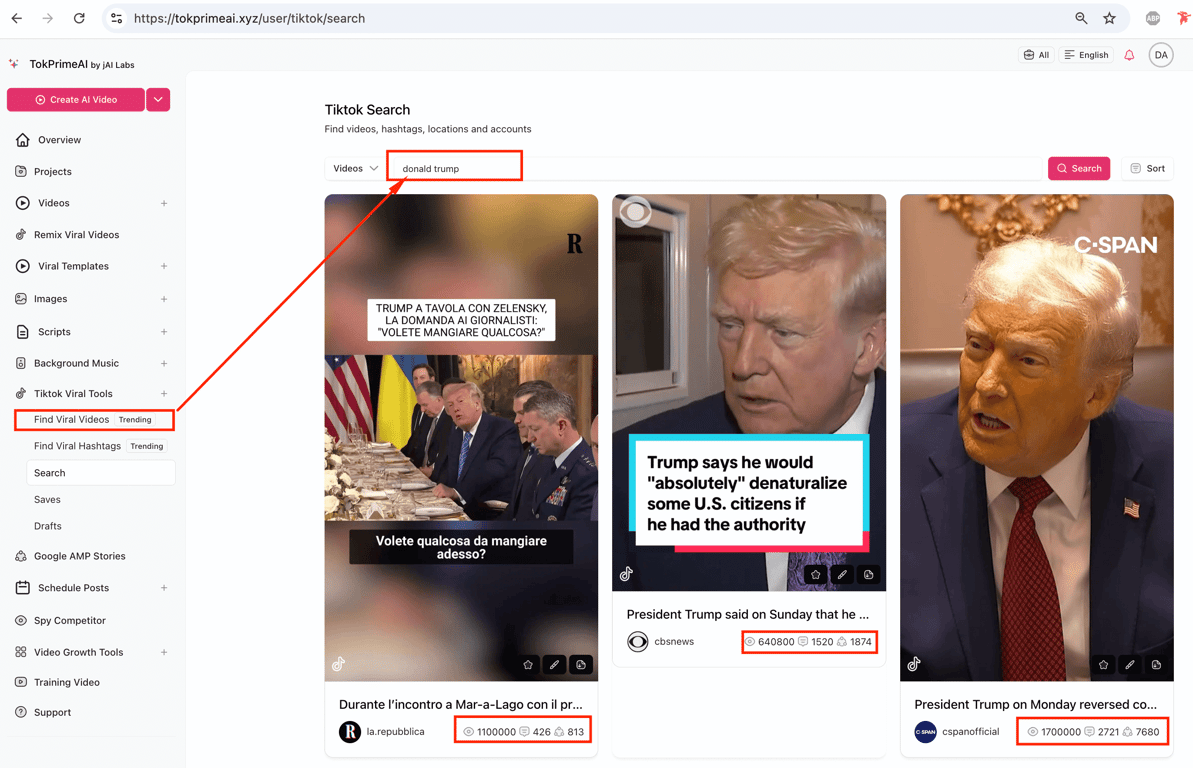Screen dimensions: 1193x768
Task: Click the Video Growth Tools grid icon
Action: [21, 652]
